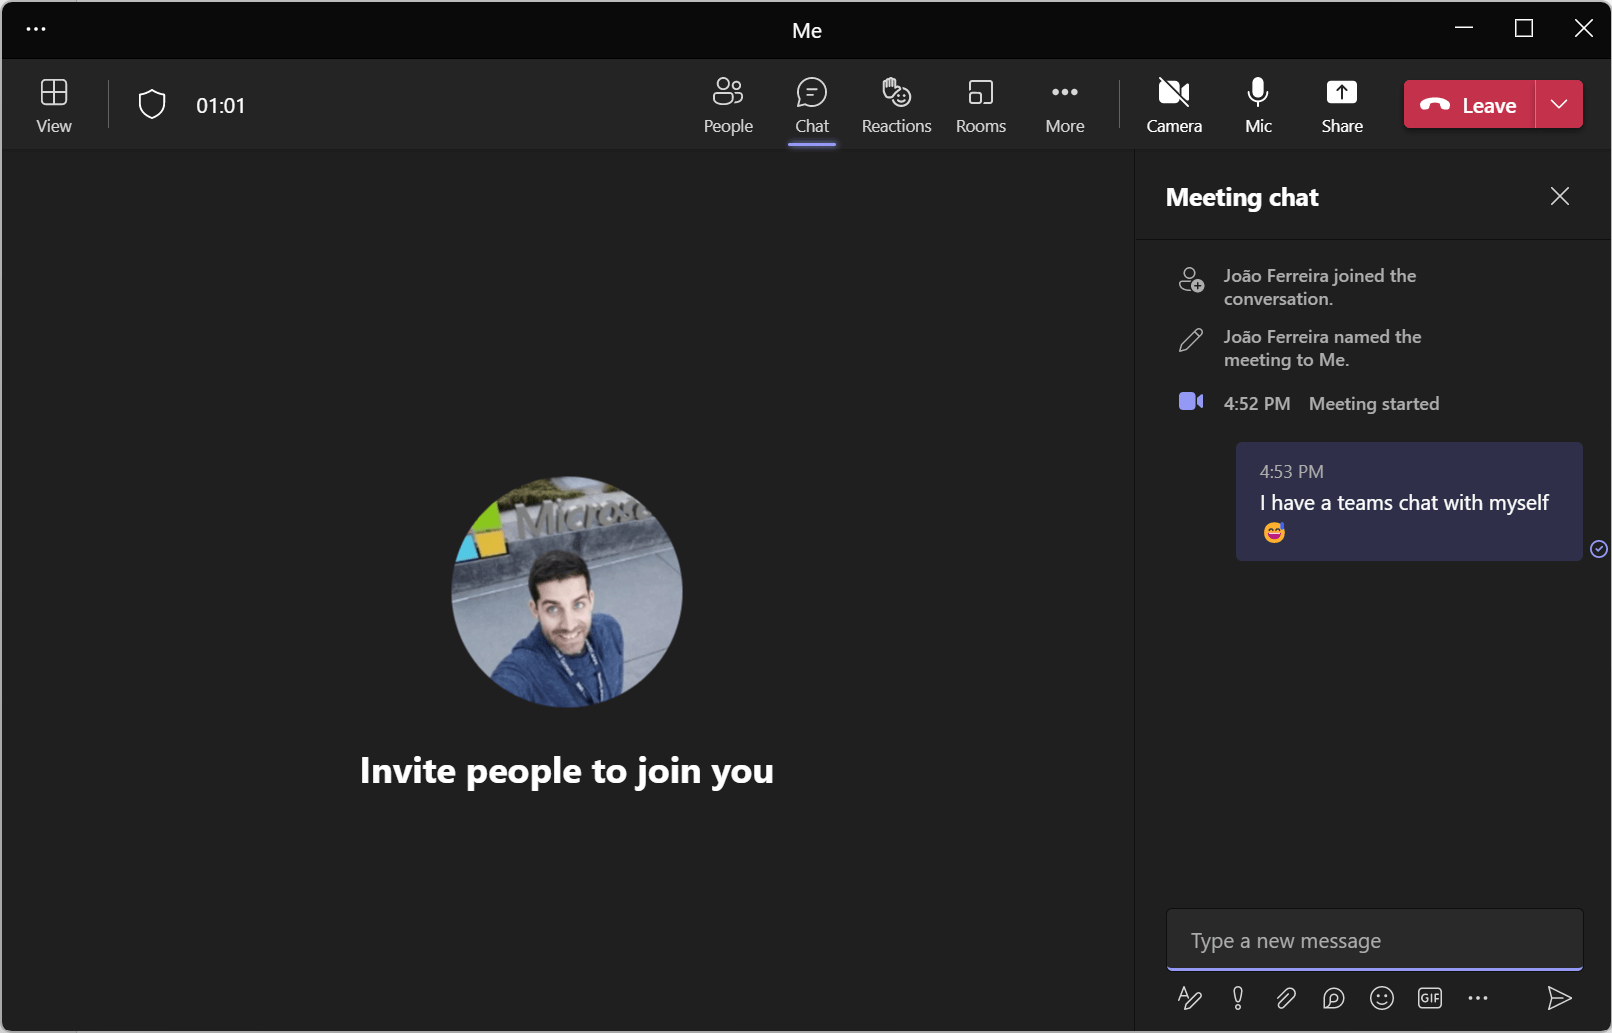The image size is (1612, 1033).
Task: Open the title bar ellipsis menu
Action: coord(36,29)
